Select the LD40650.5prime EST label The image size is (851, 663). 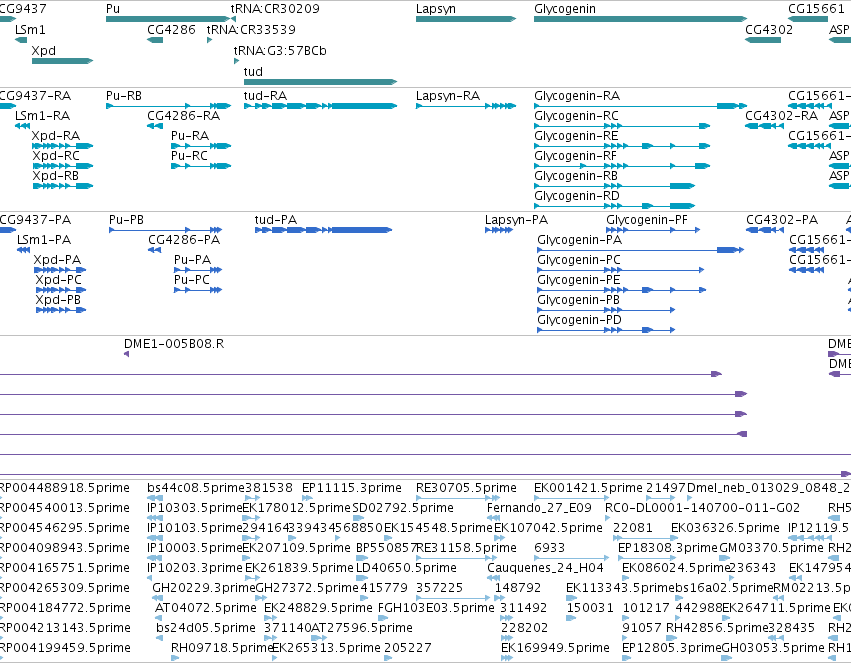(x=406, y=568)
